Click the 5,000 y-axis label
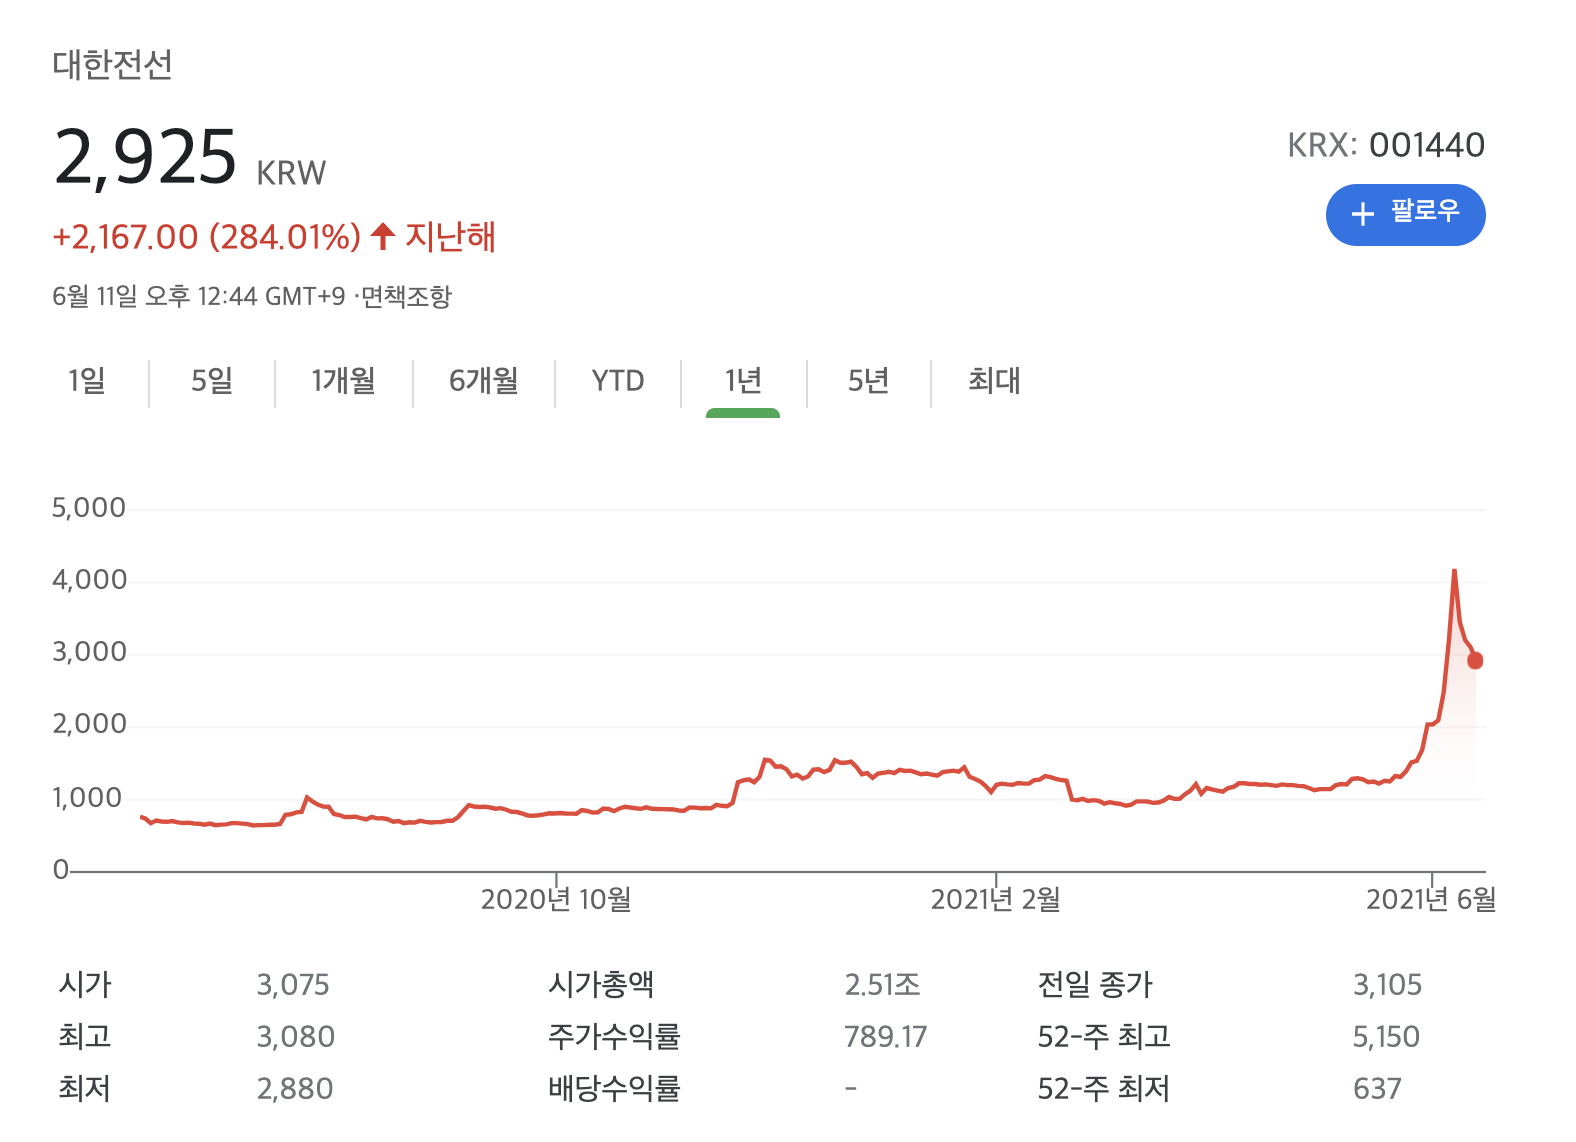This screenshot has height=1142, width=1576. [x=89, y=508]
